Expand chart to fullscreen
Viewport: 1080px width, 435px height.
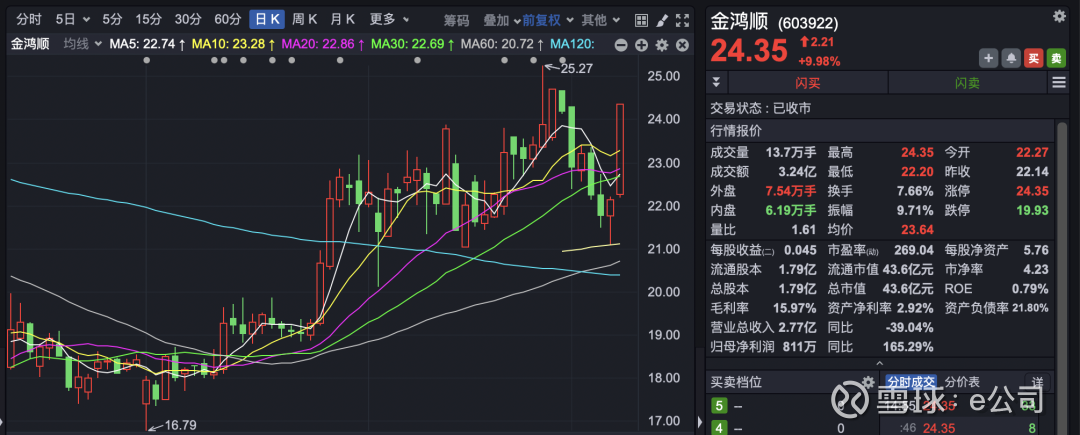click(682, 20)
